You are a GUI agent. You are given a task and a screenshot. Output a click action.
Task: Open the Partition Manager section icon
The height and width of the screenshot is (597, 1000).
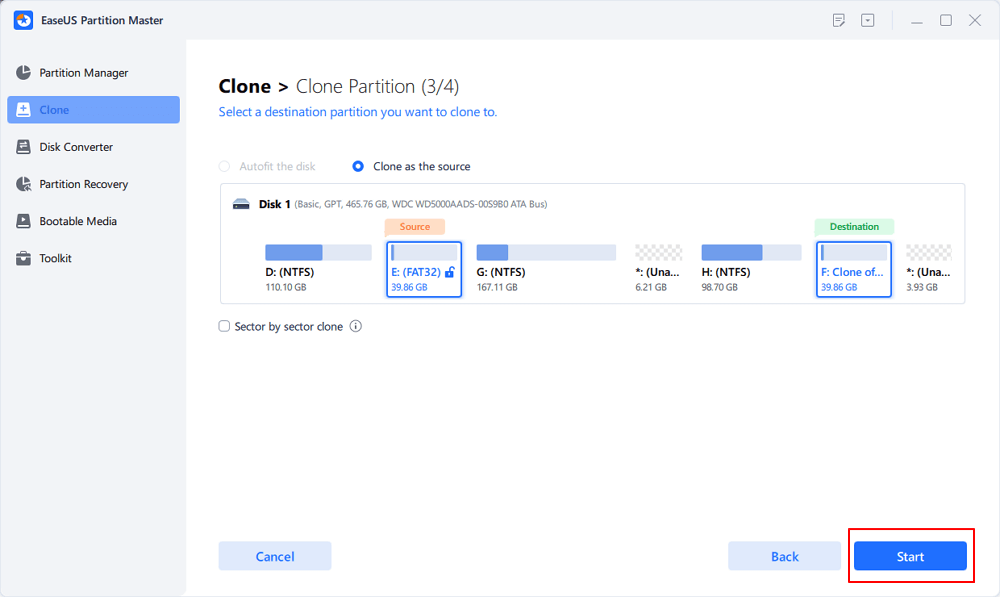[x=24, y=73]
